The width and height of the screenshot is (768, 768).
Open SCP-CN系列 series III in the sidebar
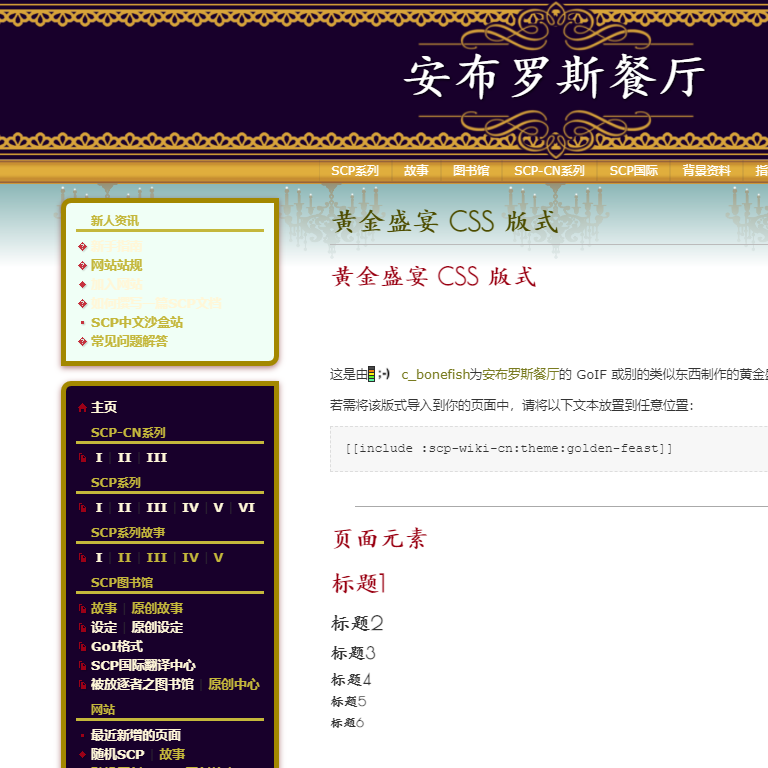pos(157,458)
